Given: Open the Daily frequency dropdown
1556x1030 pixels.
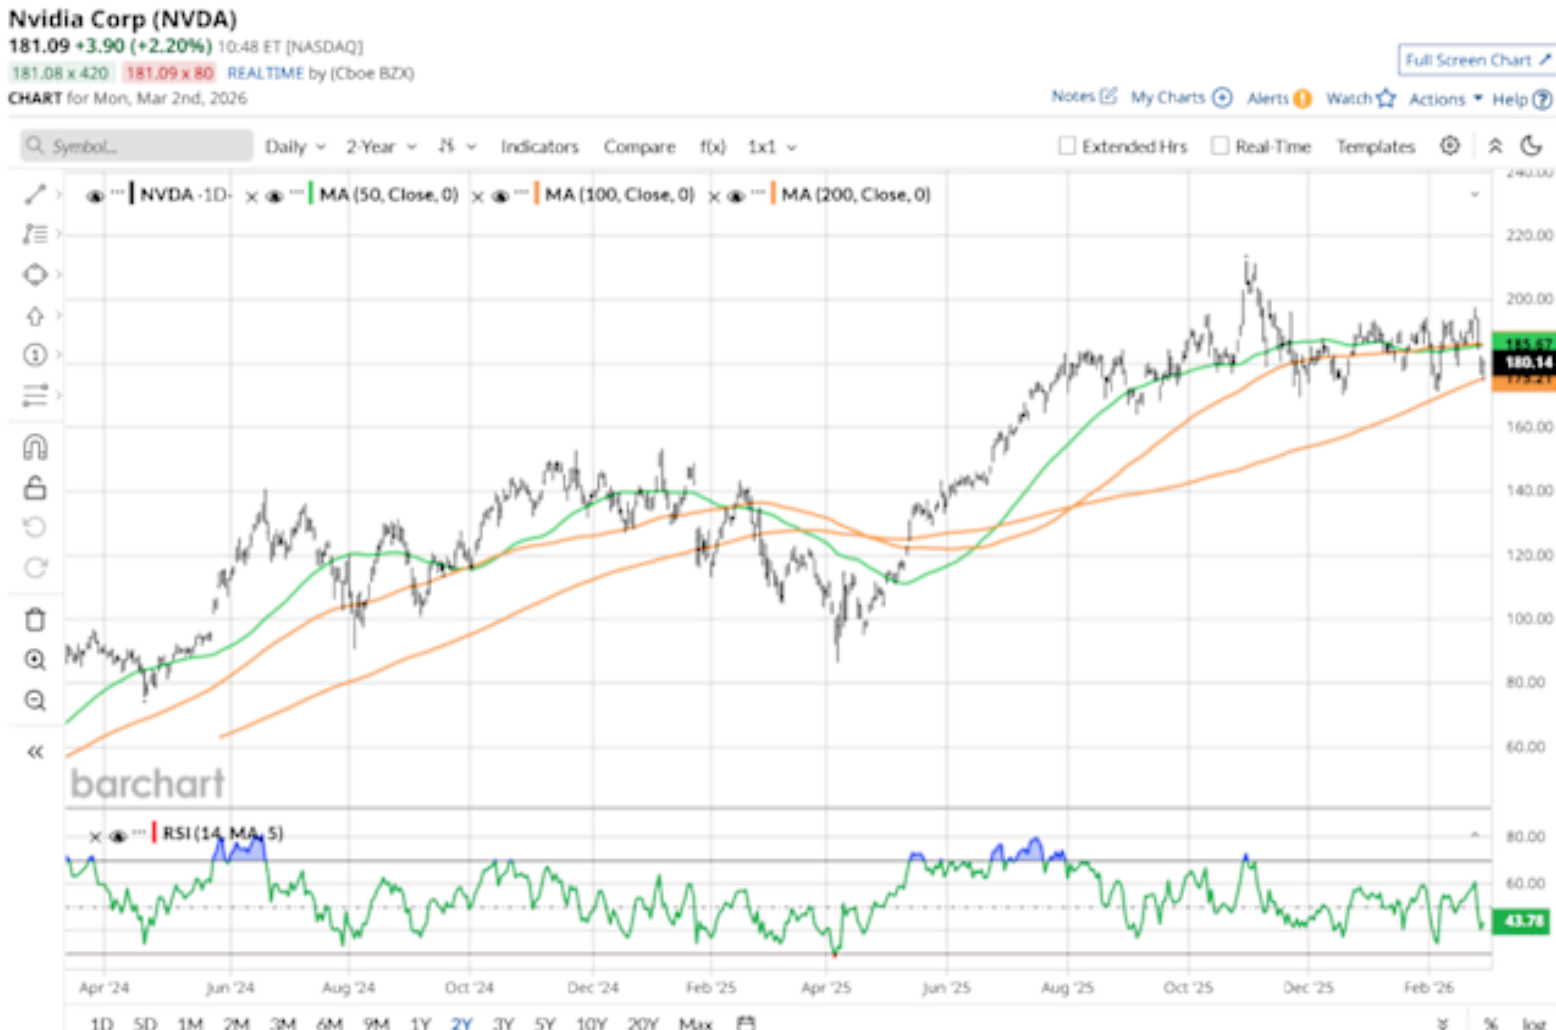Looking at the screenshot, I should click(295, 146).
